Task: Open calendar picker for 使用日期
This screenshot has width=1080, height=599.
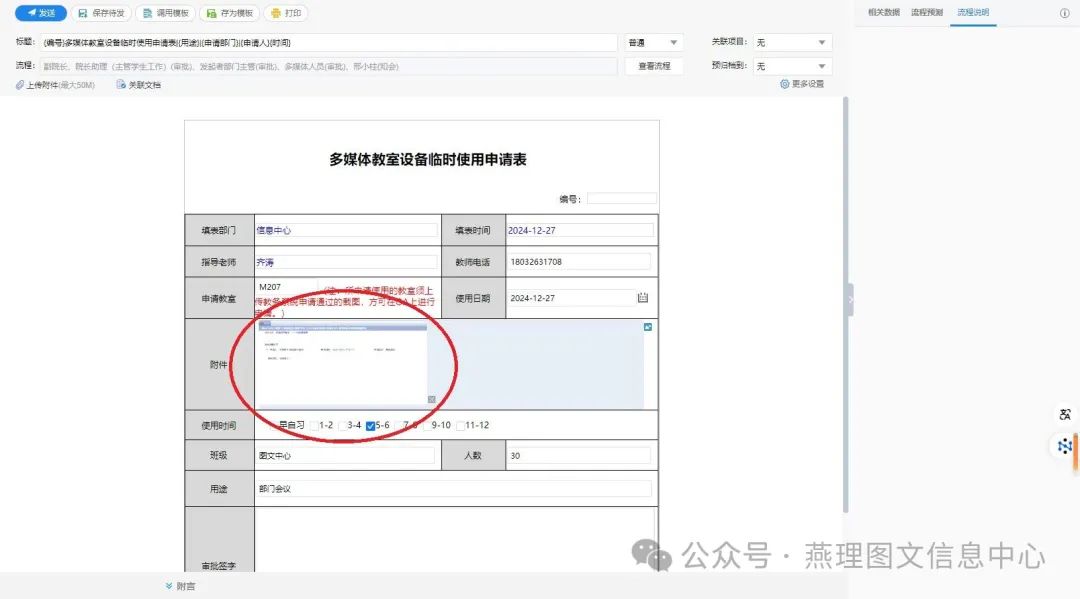Action: [x=643, y=298]
